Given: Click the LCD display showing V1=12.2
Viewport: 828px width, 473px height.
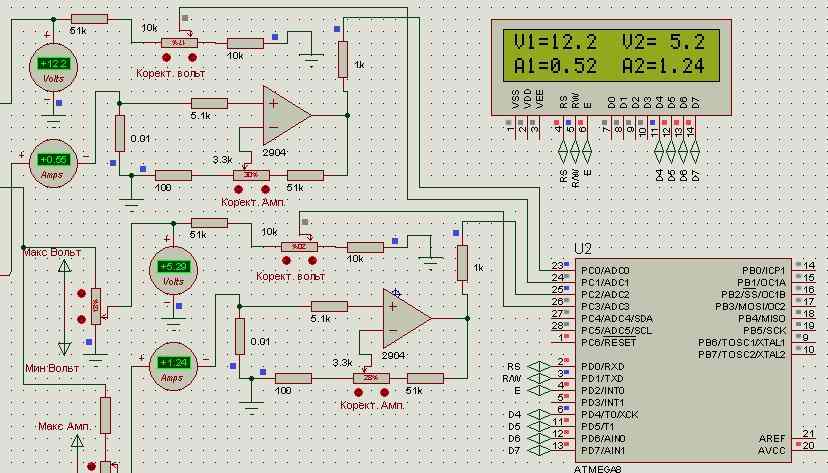Looking at the screenshot, I should 609,54.
